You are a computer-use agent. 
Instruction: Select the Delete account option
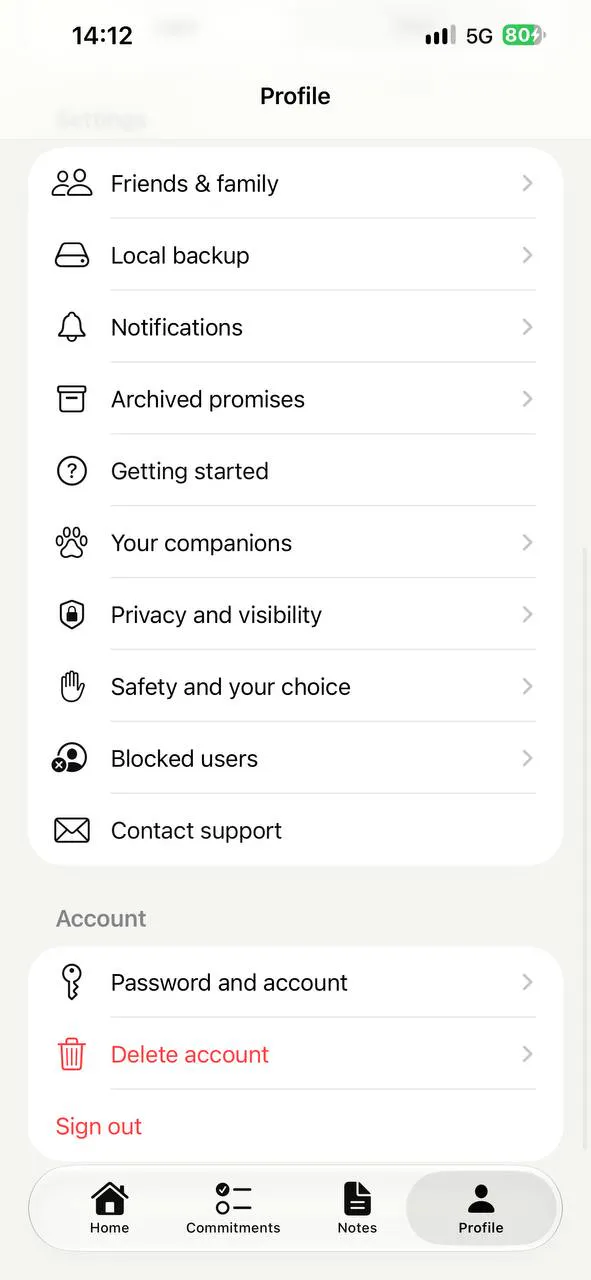pos(296,1054)
